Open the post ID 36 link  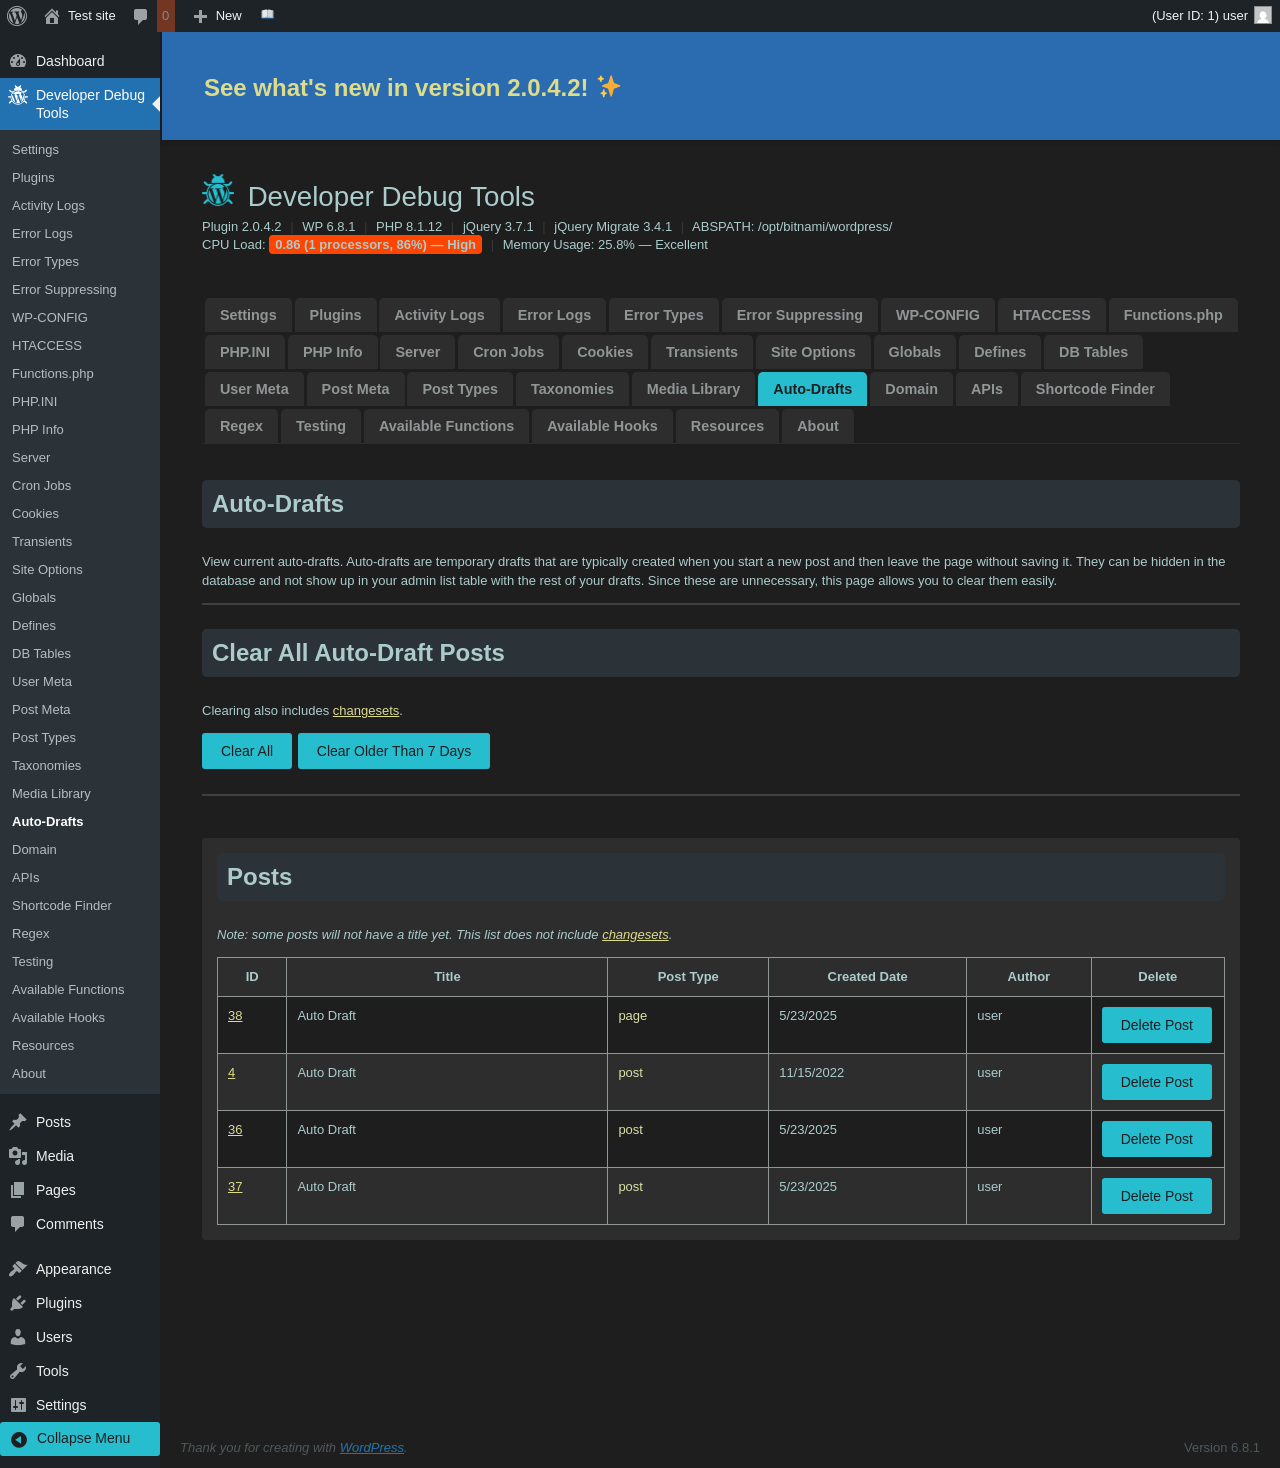(x=235, y=1130)
